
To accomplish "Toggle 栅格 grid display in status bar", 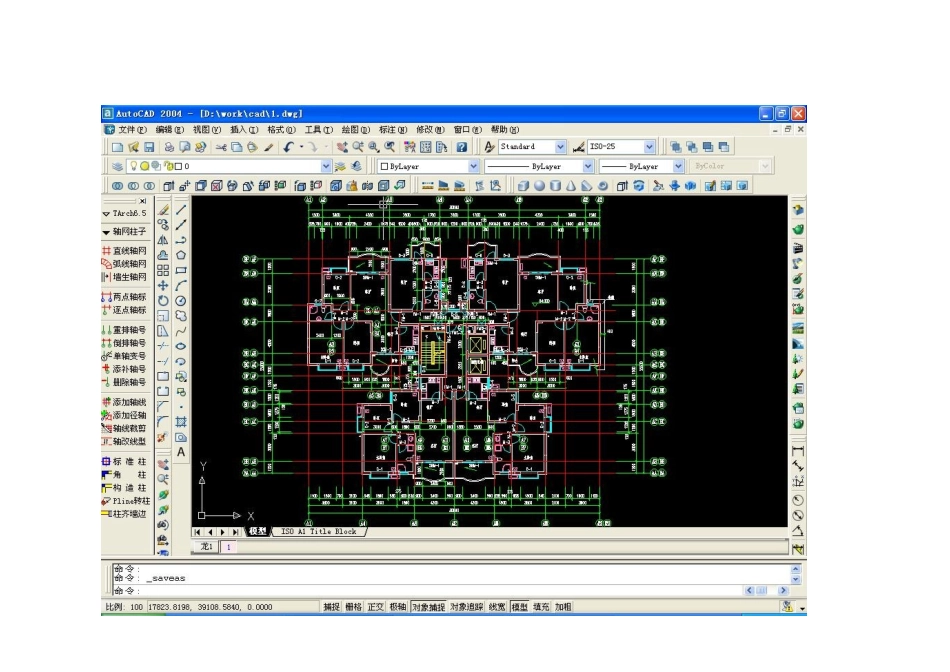I will tap(353, 607).
